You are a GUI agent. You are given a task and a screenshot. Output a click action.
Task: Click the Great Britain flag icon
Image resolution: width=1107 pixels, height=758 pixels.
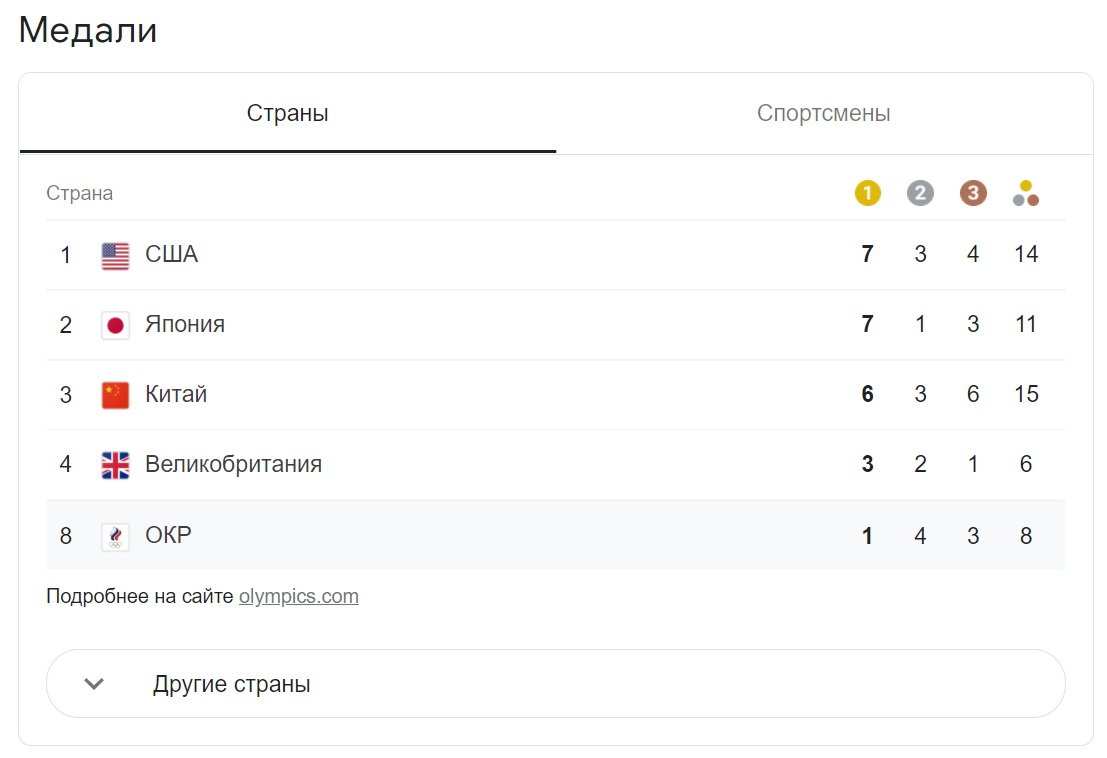pyautogui.click(x=115, y=465)
